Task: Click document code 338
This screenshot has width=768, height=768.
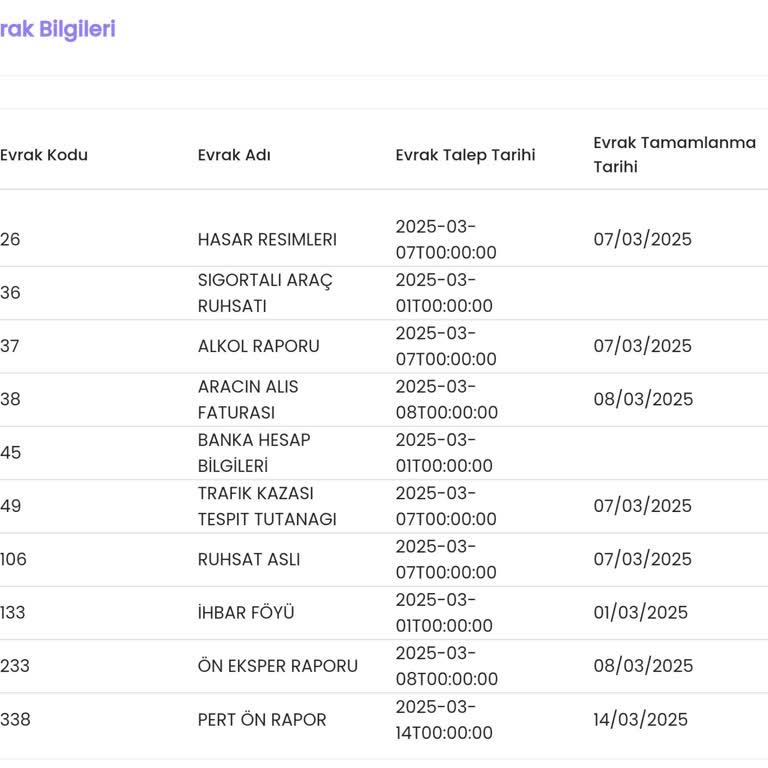Action: (15, 720)
